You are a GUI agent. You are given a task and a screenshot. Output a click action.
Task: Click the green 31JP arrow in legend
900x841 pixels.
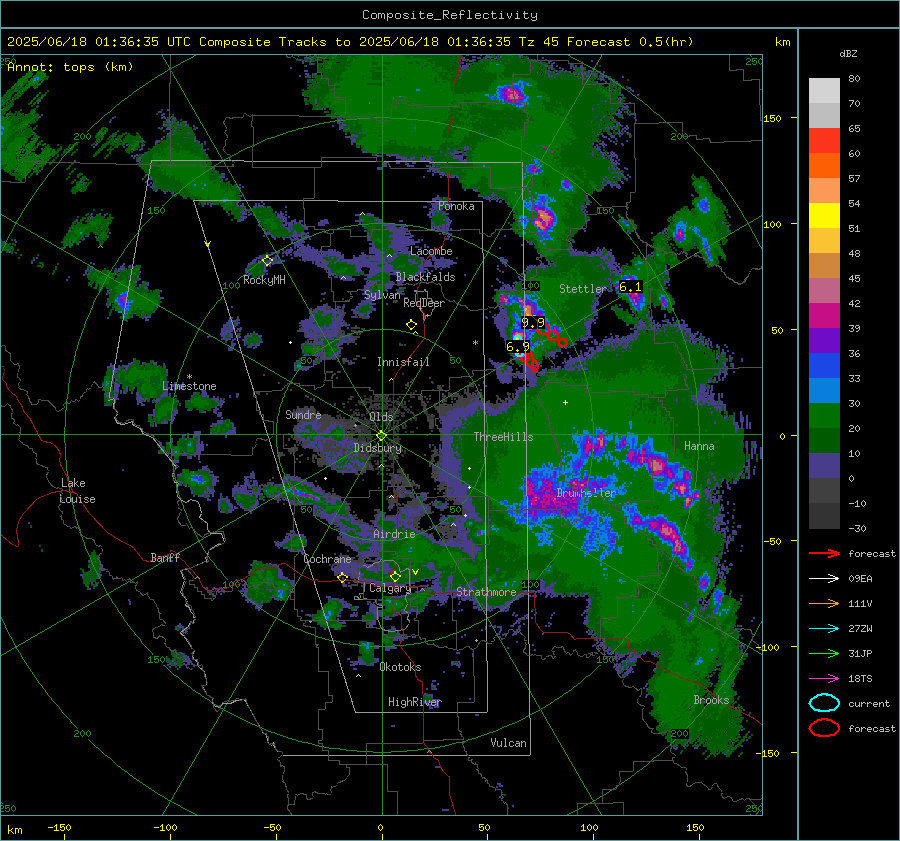[x=824, y=653]
